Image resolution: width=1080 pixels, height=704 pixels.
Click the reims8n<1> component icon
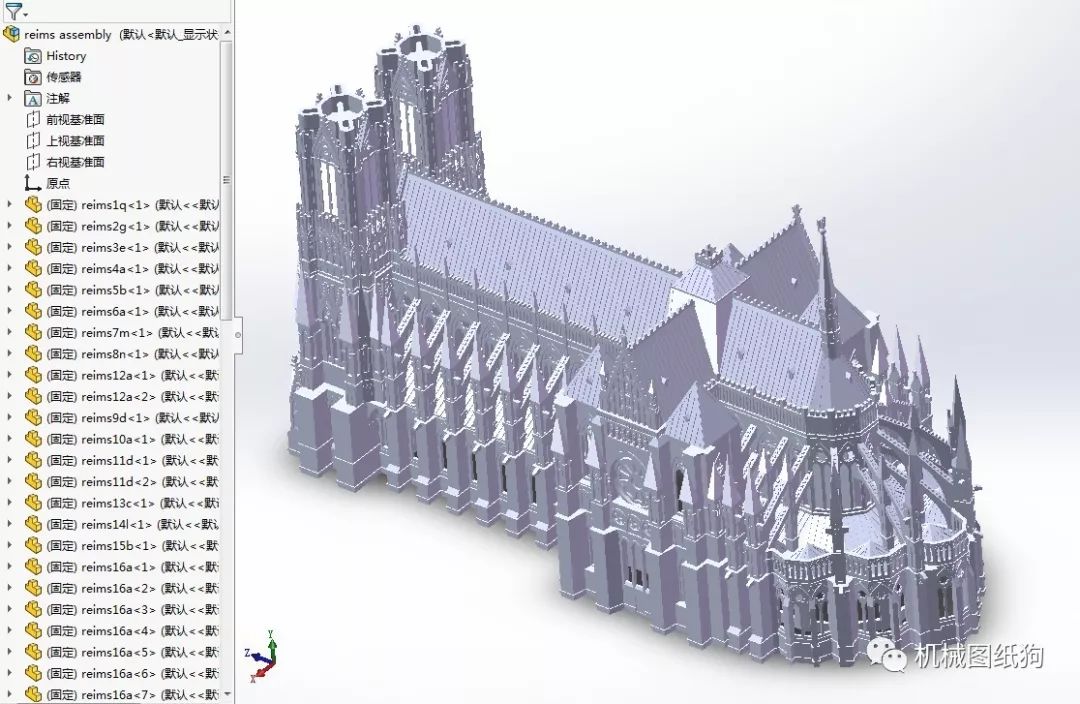click(x=33, y=354)
